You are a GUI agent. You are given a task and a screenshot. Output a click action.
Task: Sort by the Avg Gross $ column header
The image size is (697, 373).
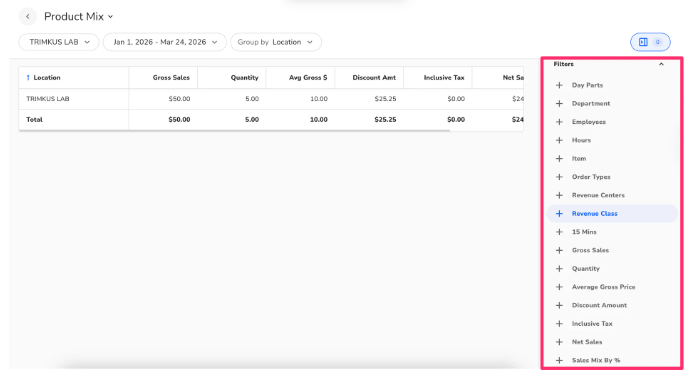coord(300,77)
